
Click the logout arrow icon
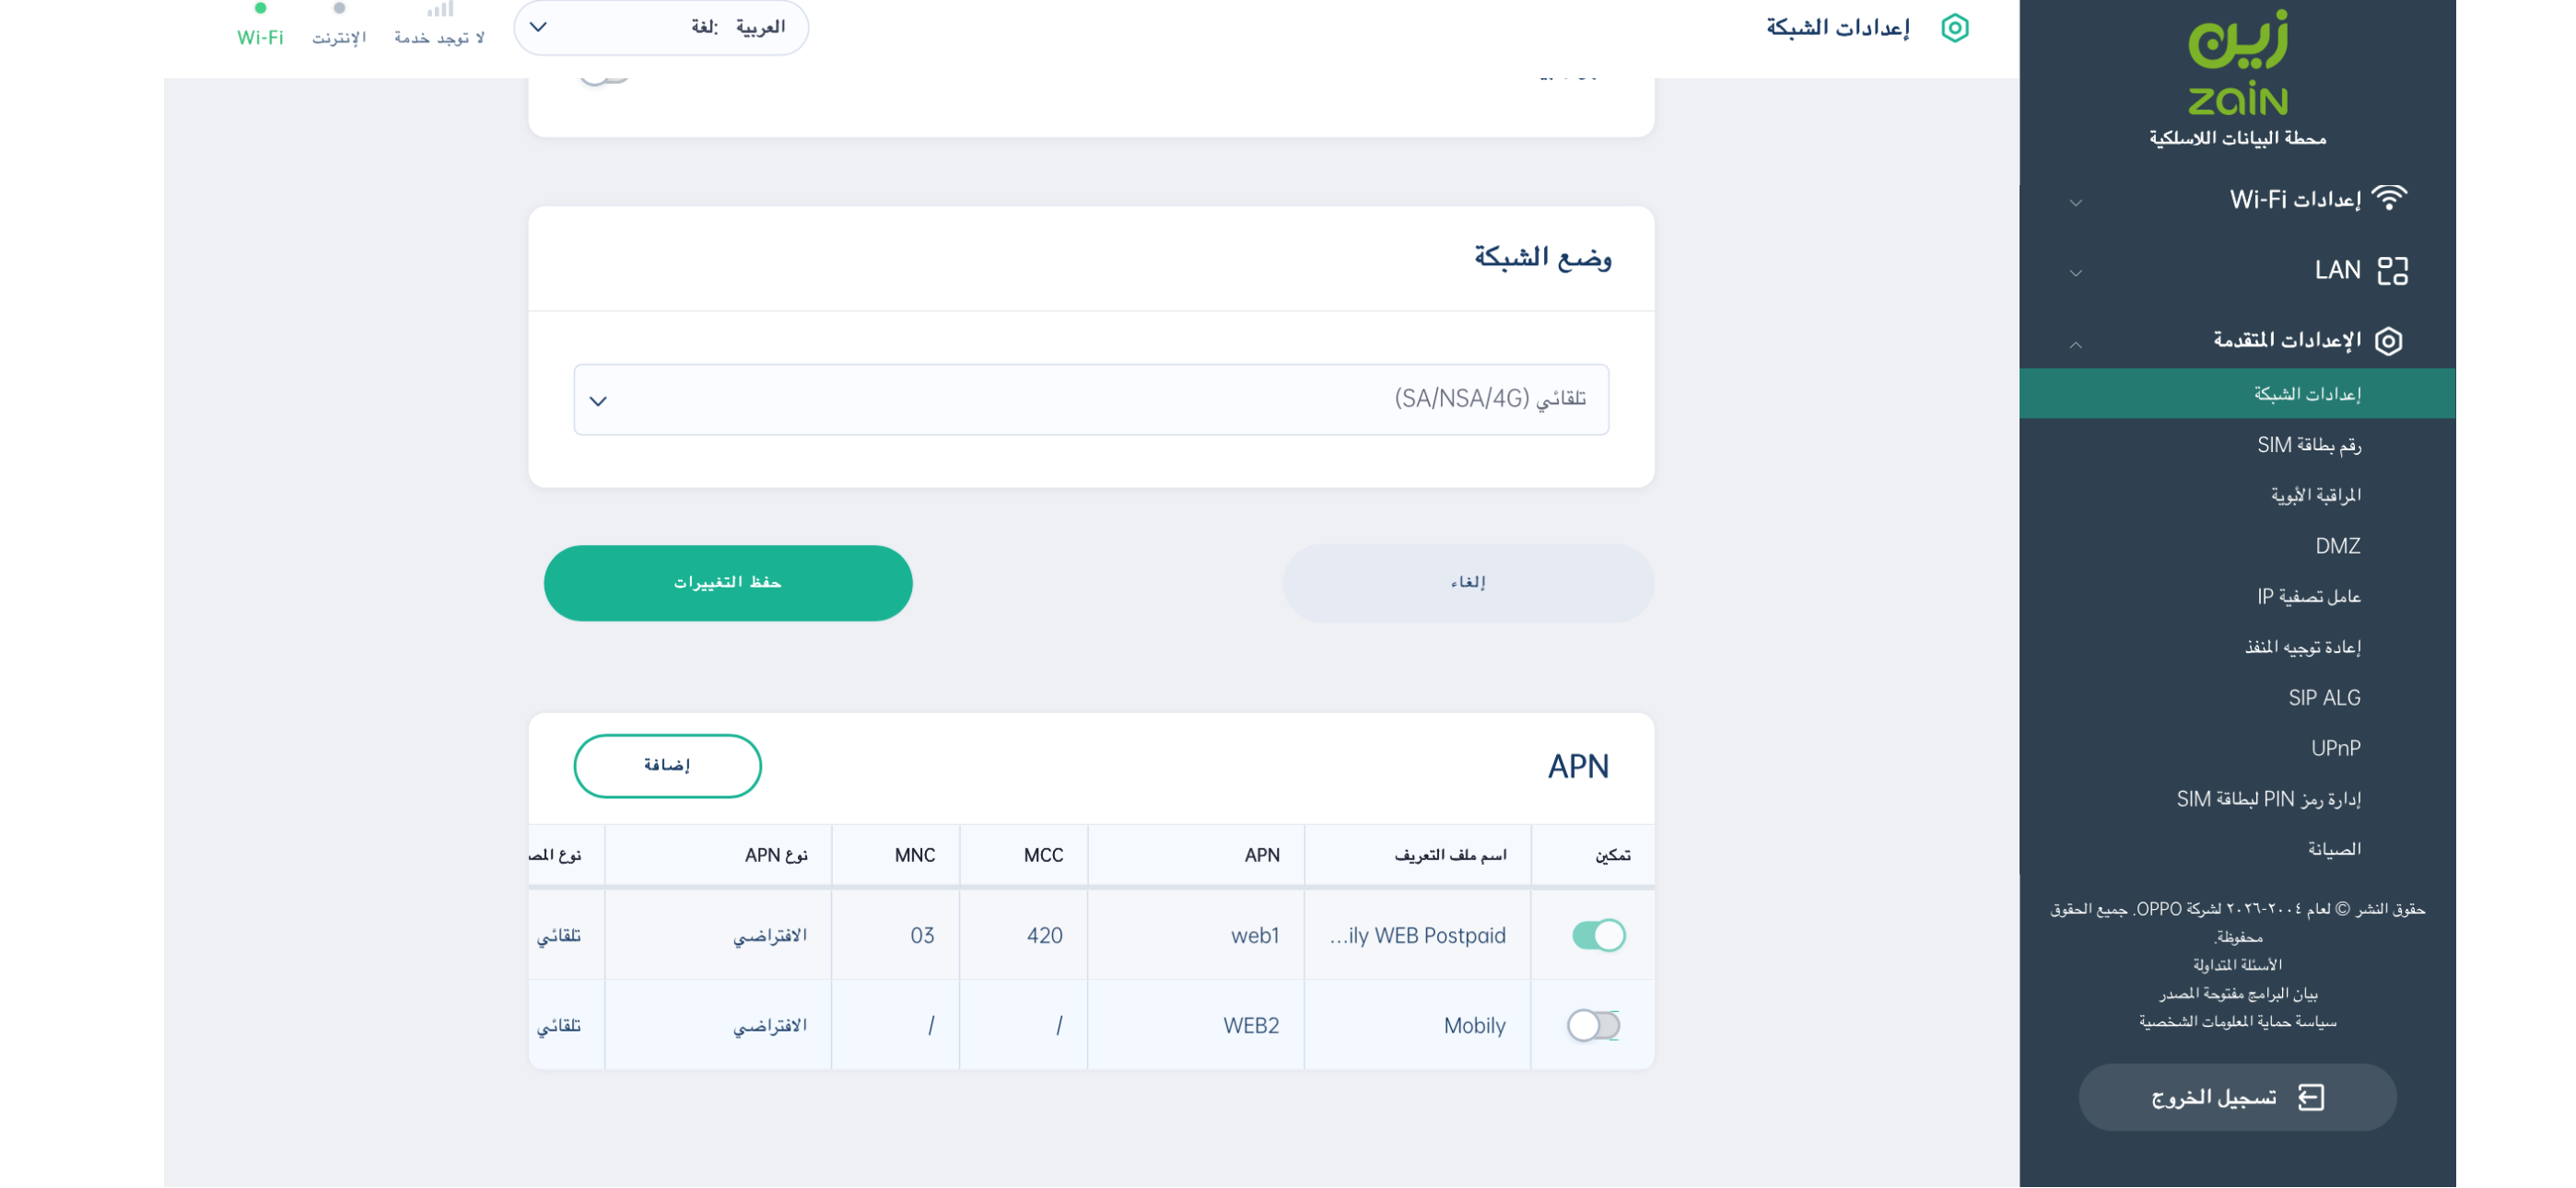tap(2311, 1097)
